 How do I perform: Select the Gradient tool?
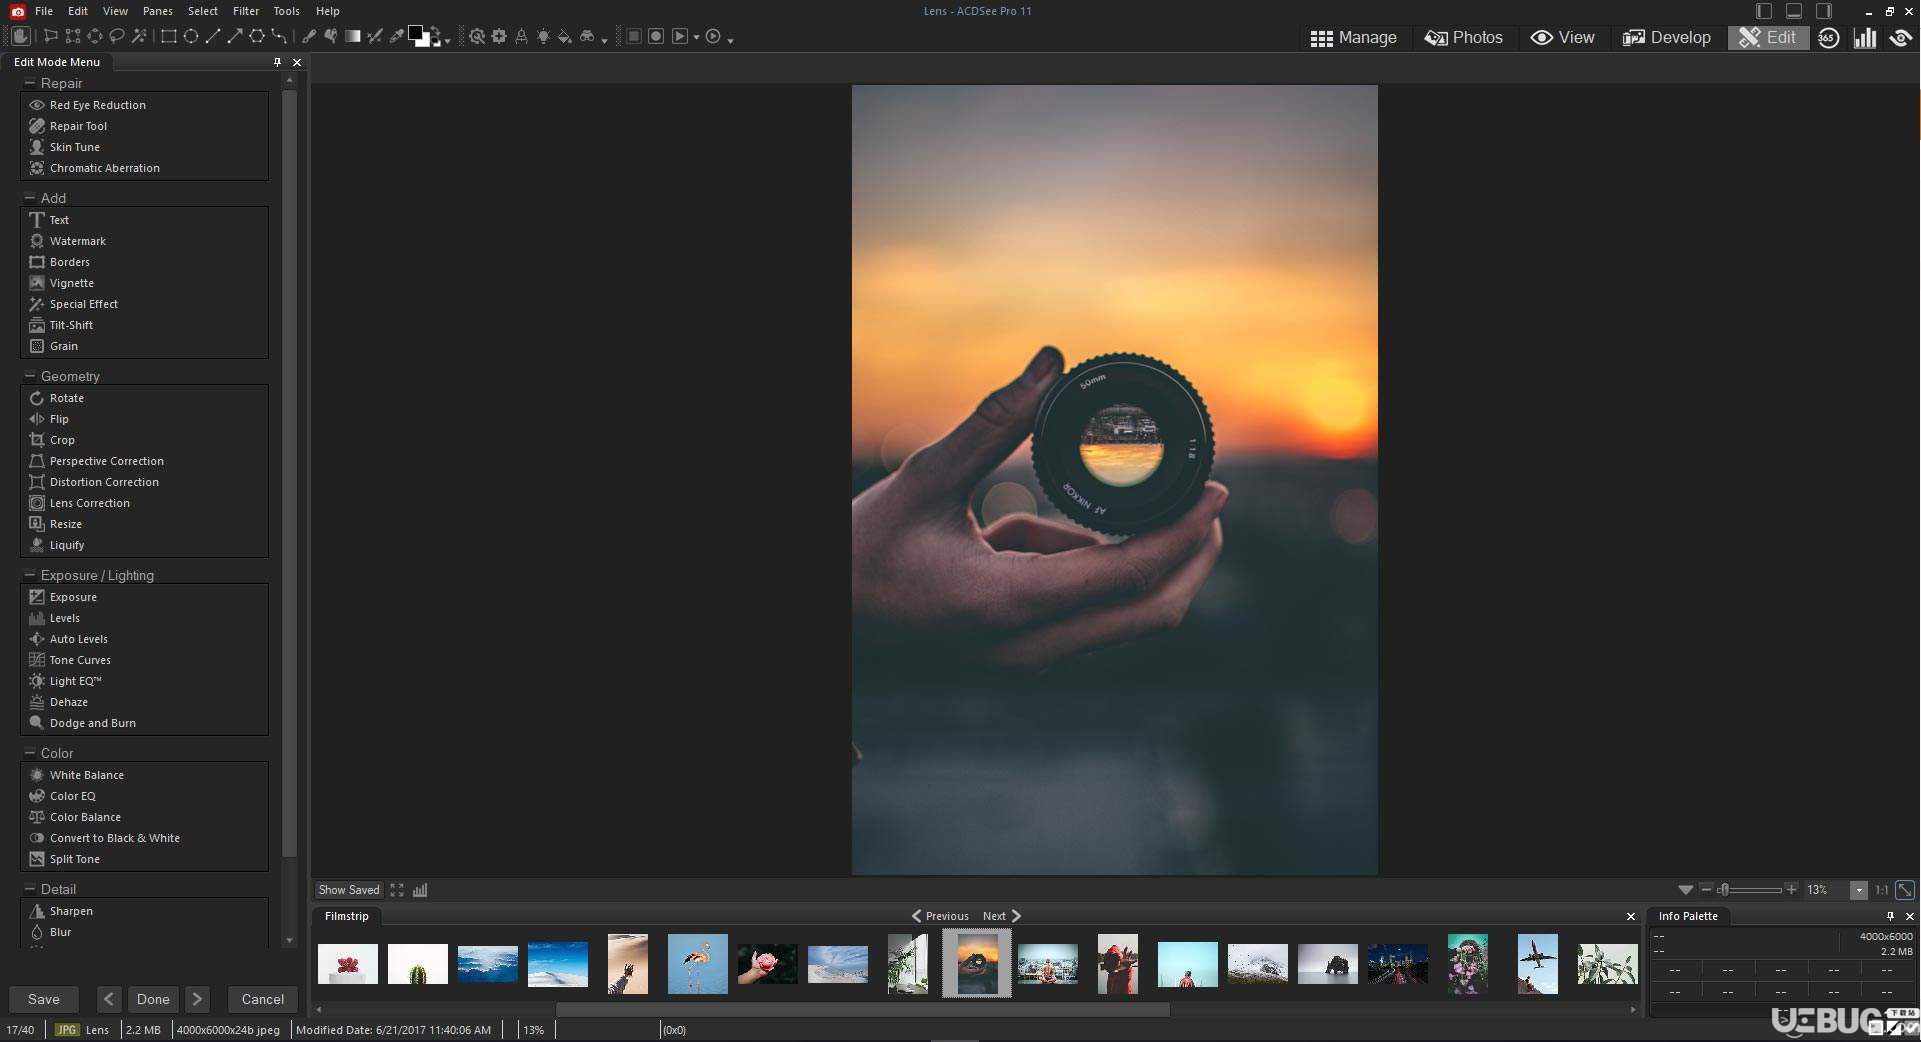[352, 36]
